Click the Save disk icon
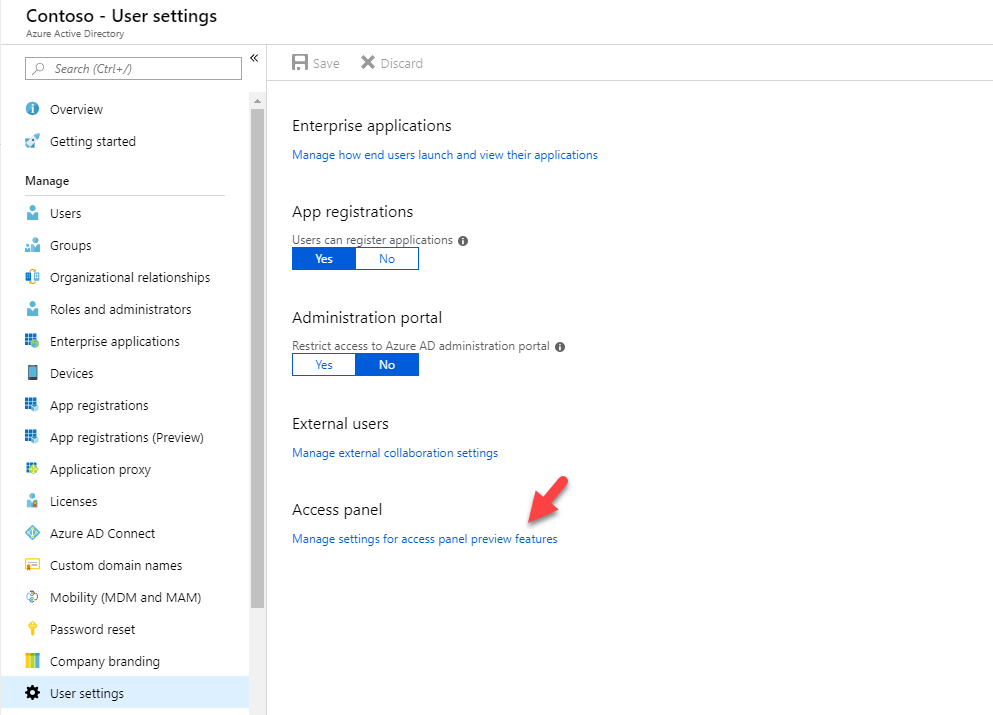Viewport: 993px width, 715px height. [300, 63]
